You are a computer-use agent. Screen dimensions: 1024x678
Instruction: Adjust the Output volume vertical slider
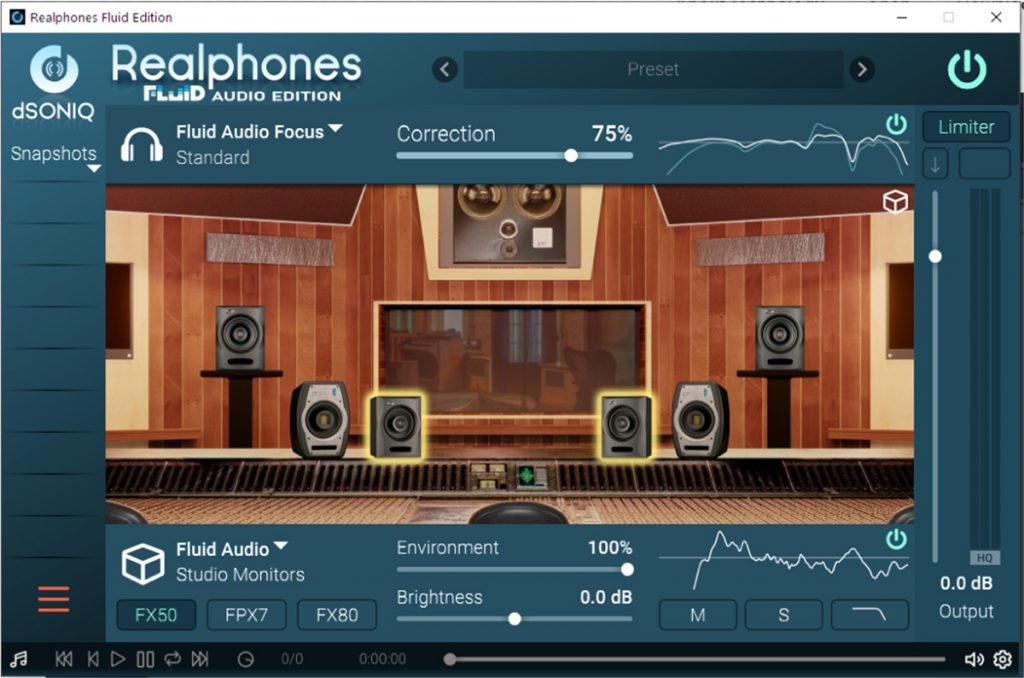click(x=935, y=257)
